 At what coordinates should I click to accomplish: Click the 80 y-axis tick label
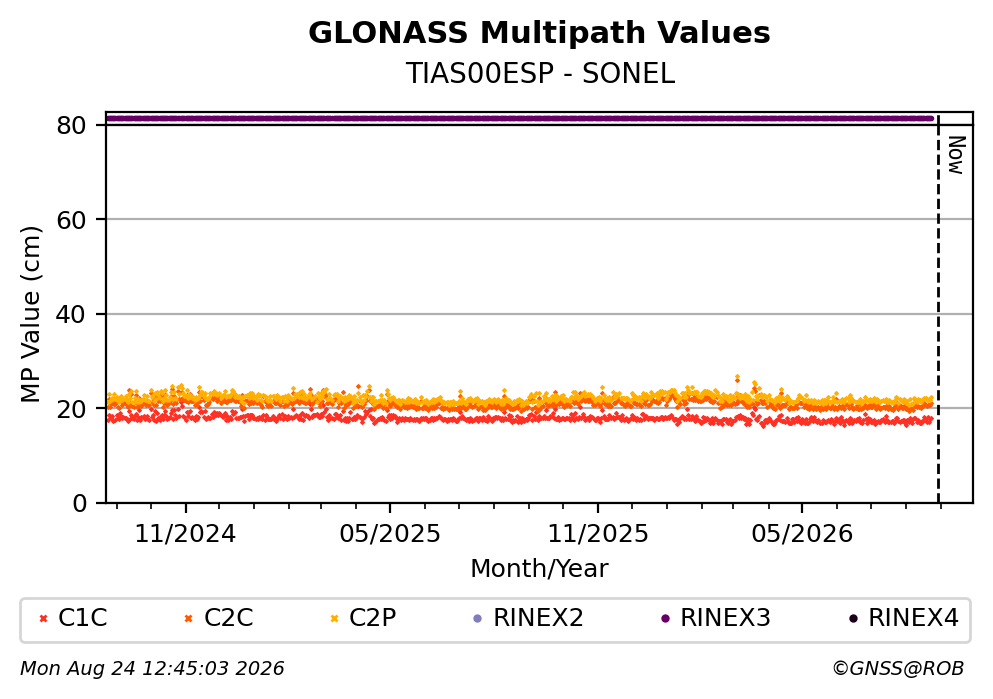pos(71,125)
